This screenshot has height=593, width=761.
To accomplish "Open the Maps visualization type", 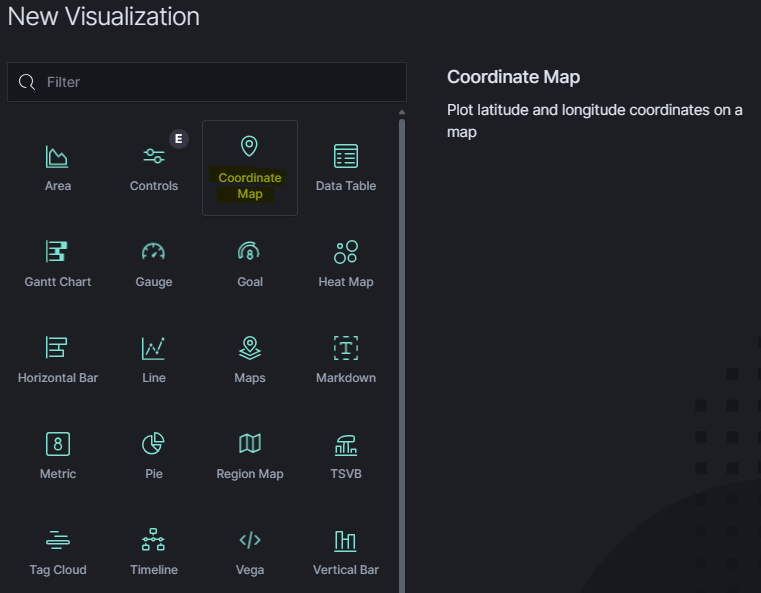I will click(x=250, y=348).
